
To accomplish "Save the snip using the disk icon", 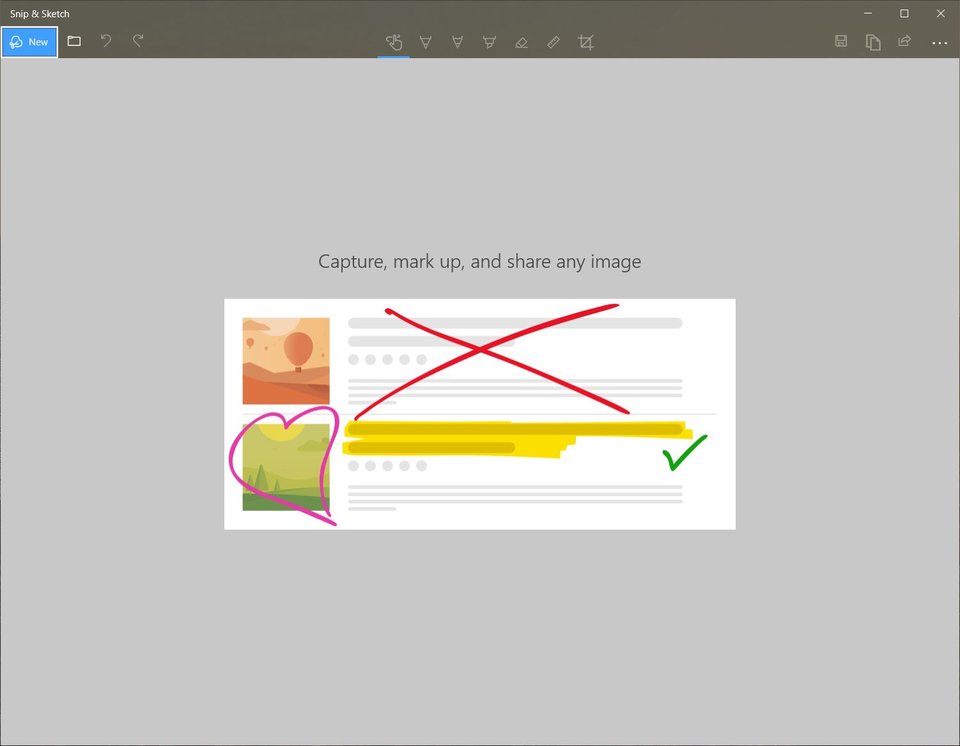I will 841,42.
